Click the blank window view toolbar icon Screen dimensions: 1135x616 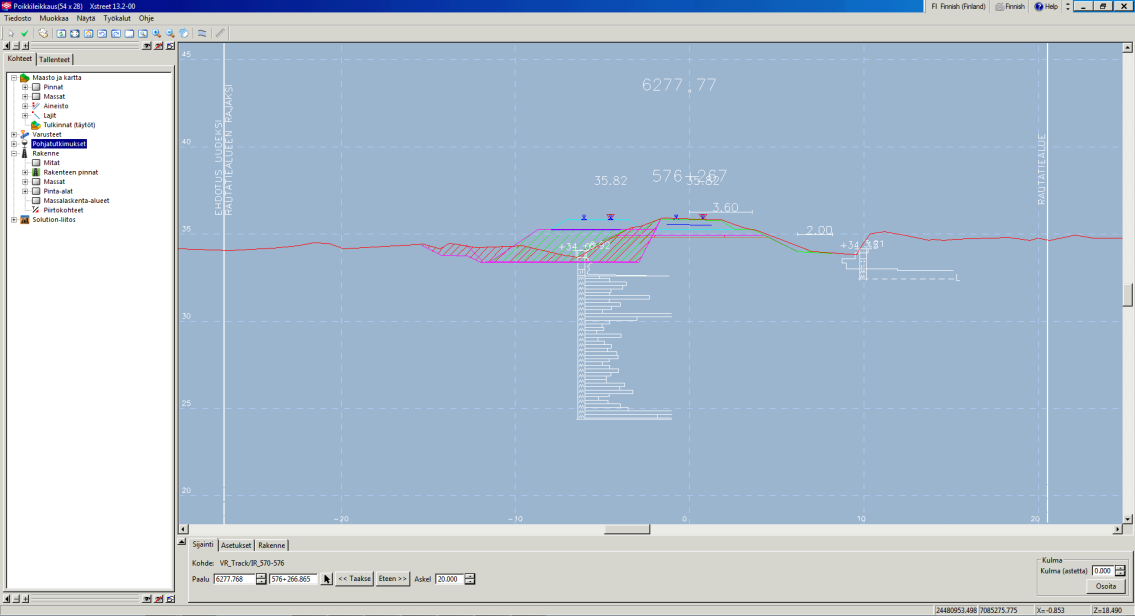tap(130, 33)
